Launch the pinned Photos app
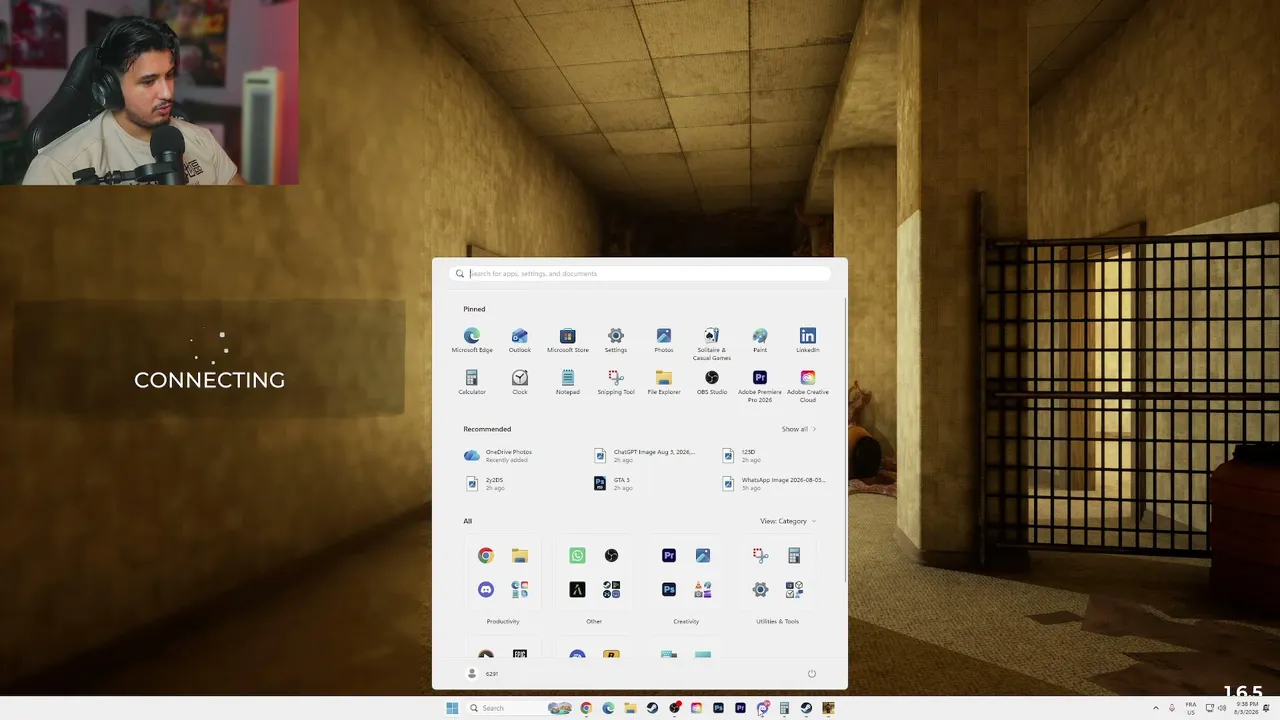Screen dimensions: 1280x720 [x=664, y=340]
